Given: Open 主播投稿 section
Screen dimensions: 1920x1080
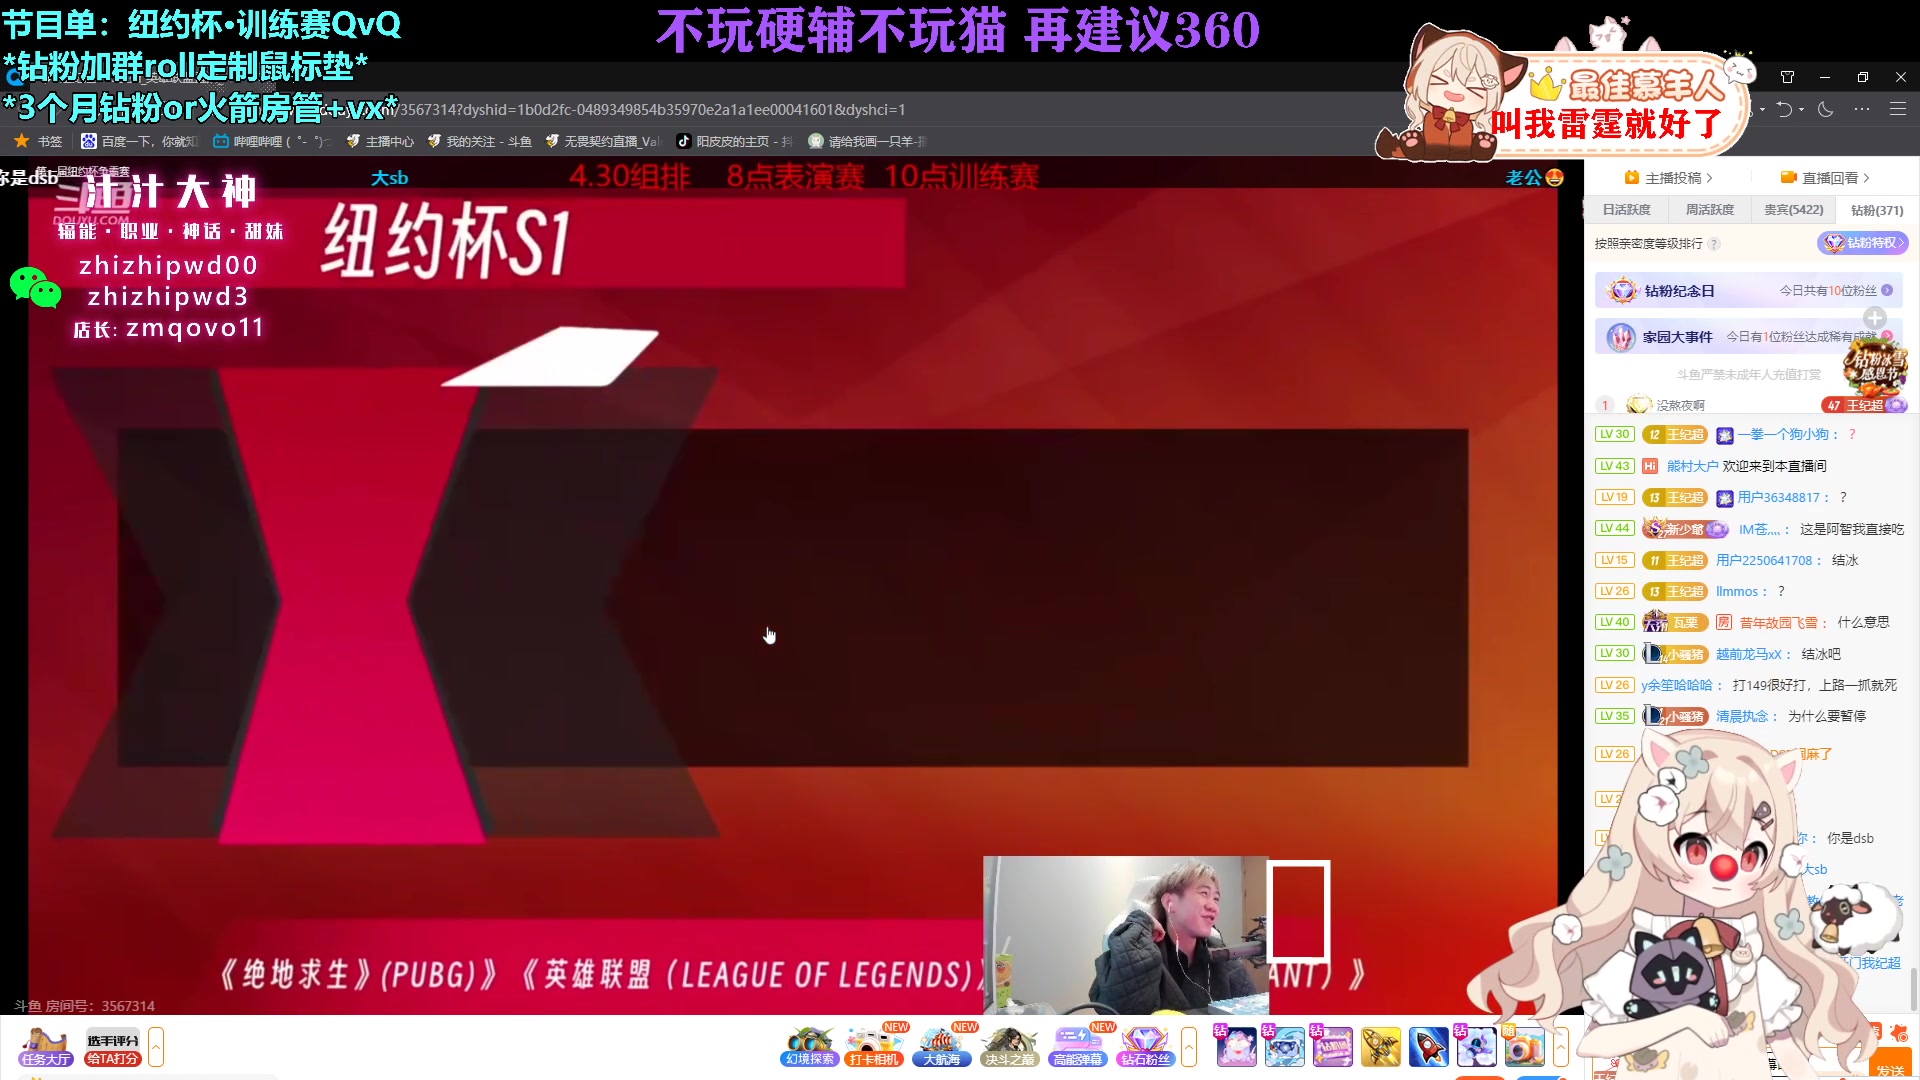Looking at the screenshot, I should pyautogui.click(x=1669, y=178).
